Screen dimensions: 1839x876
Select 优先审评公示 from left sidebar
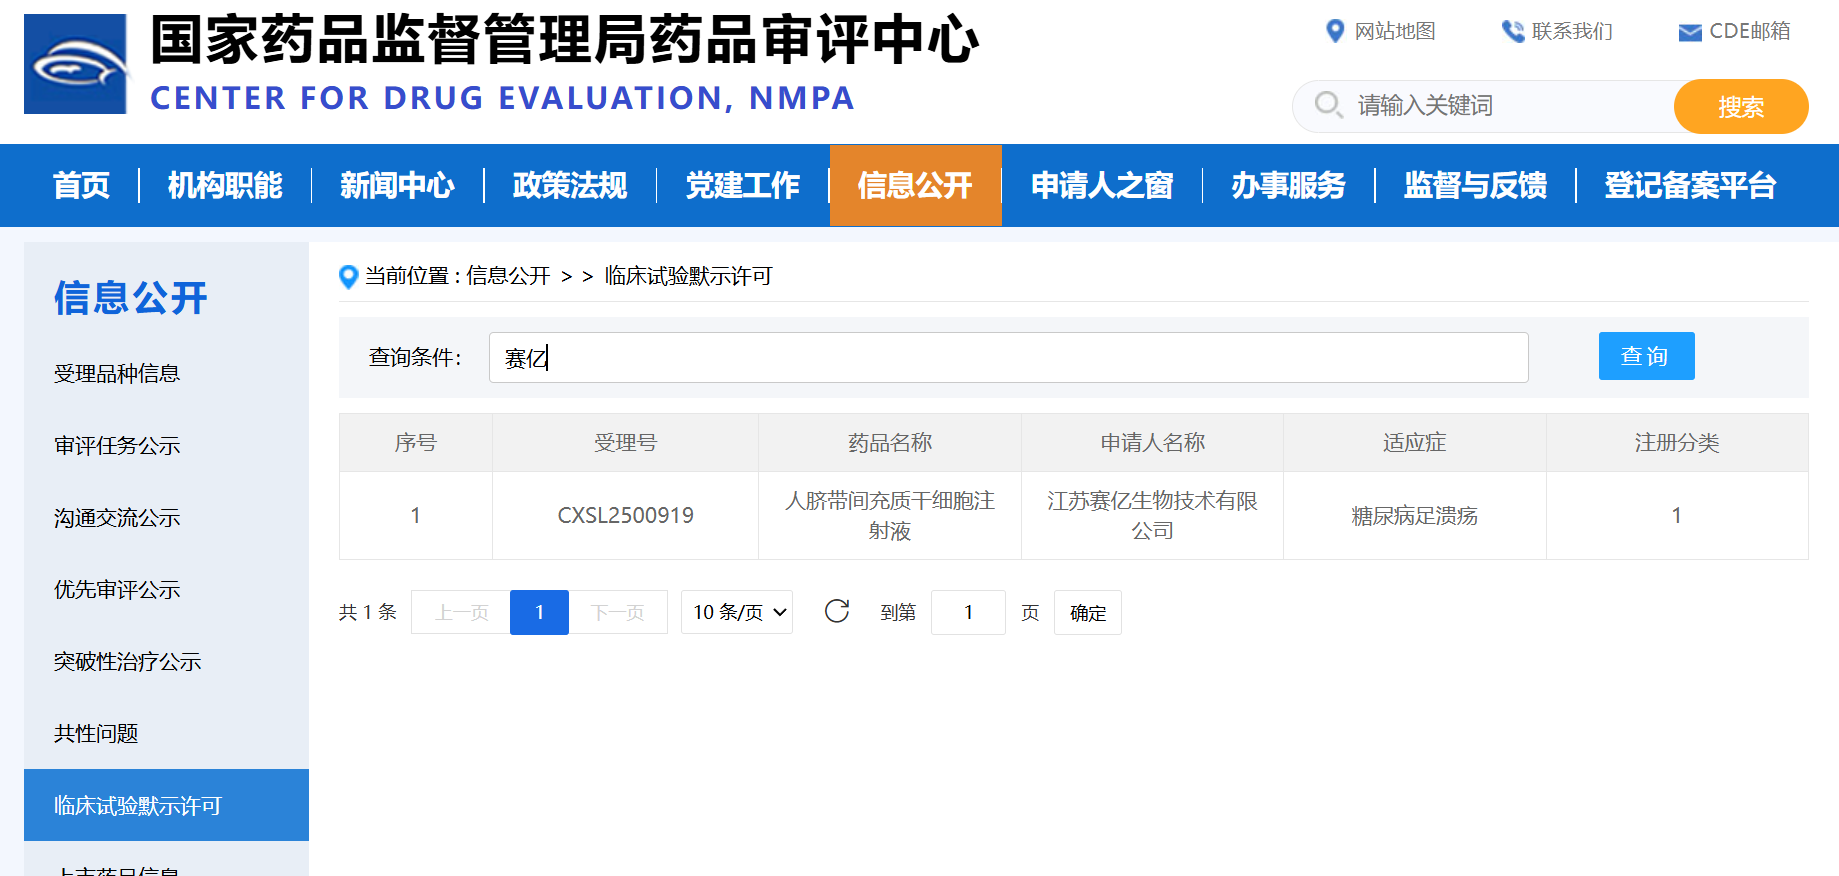pyautogui.click(x=117, y=590)
